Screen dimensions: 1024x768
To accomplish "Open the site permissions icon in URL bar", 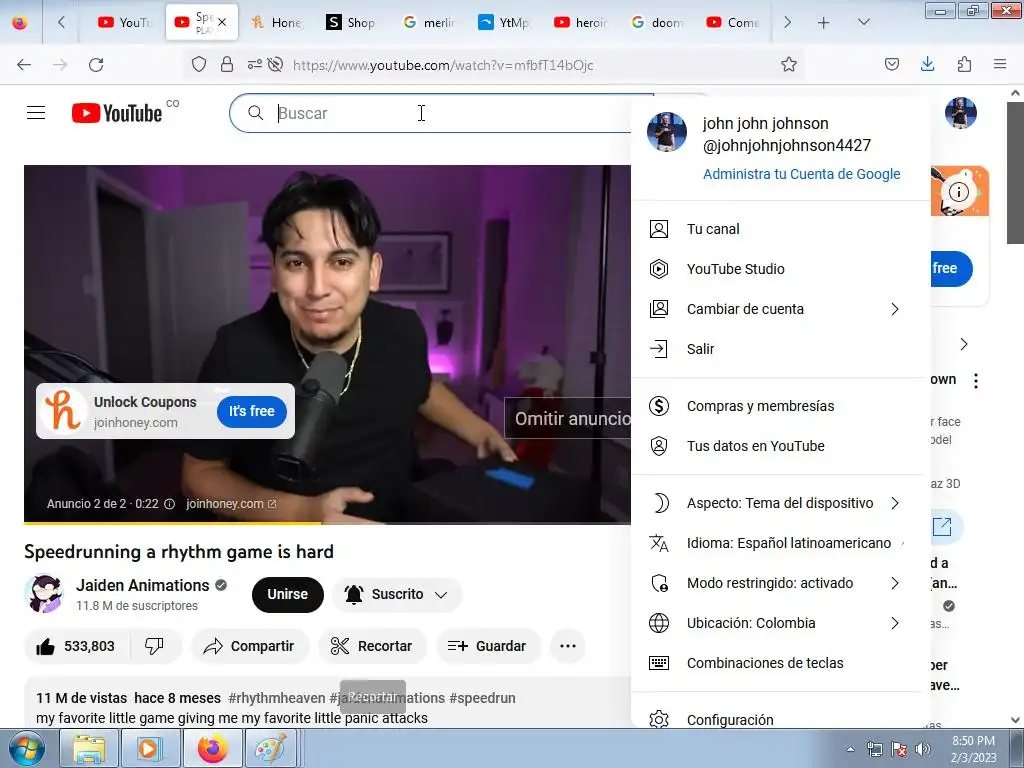I will tap(254, 64).
